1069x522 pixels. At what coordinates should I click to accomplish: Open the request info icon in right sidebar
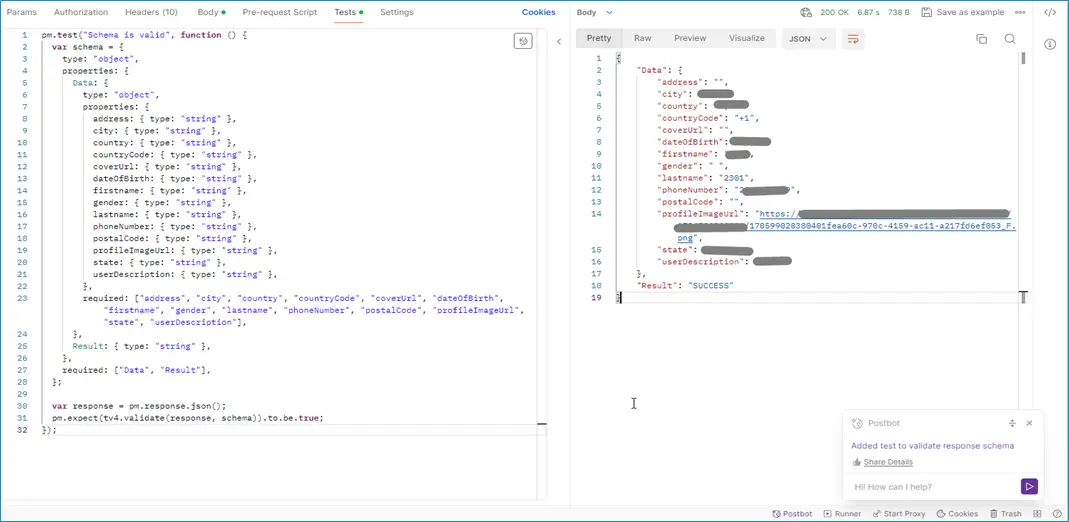pos(1050,44)
